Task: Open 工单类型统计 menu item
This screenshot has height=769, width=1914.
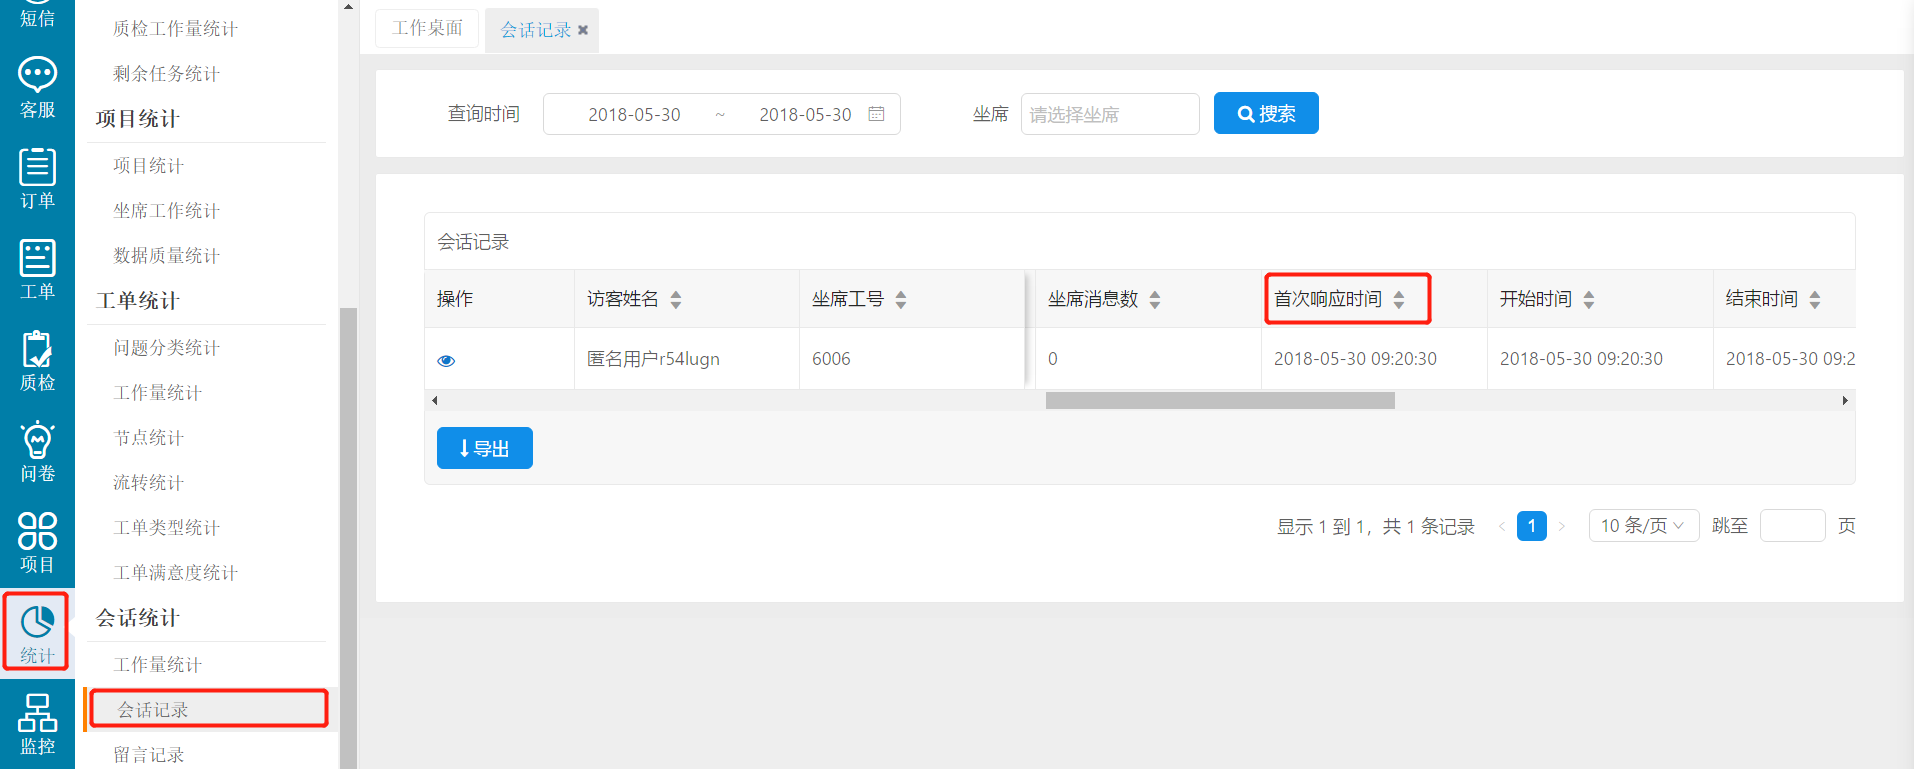Action: [x=166, y=528]
